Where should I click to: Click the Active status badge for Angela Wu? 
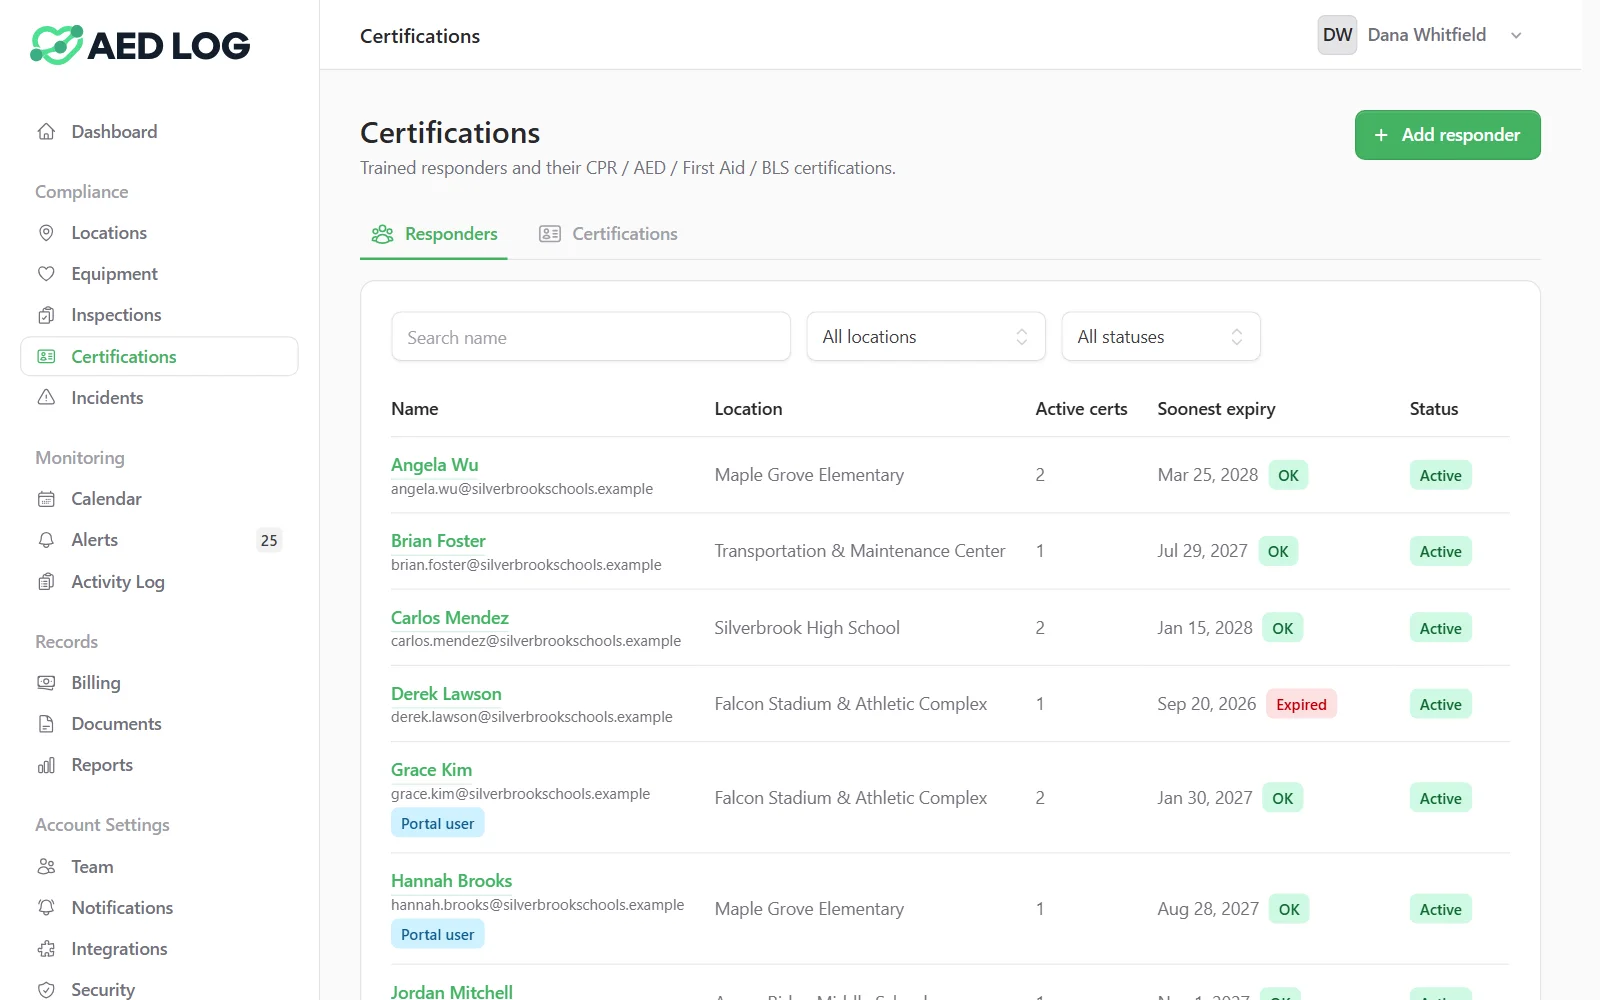pyautogui.click(x=1441, y=476)
